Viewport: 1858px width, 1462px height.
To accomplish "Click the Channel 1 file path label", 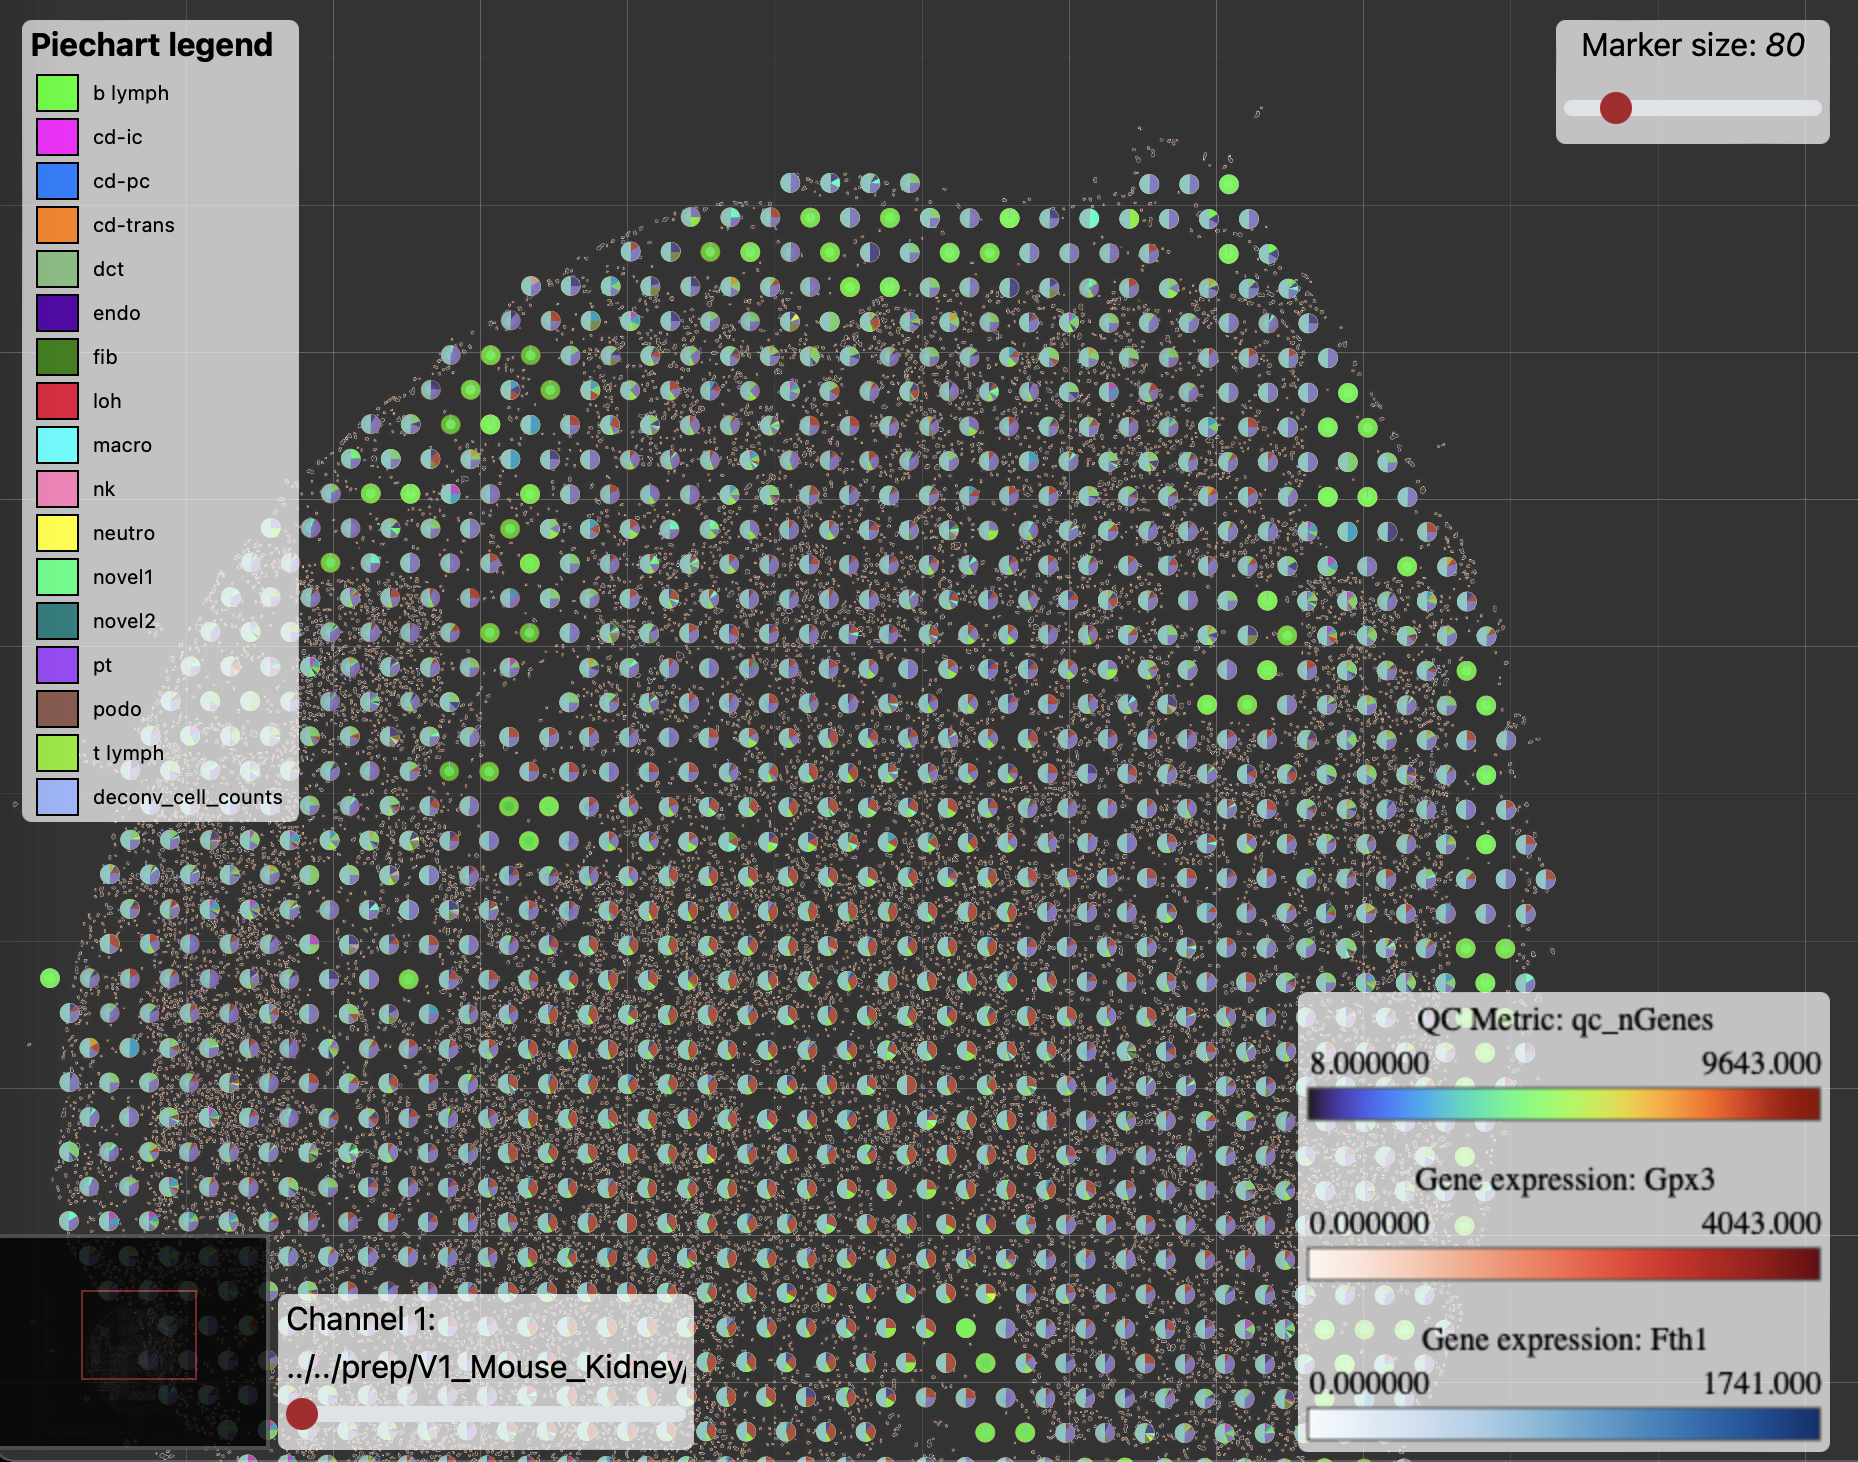I will [485, 1367].
